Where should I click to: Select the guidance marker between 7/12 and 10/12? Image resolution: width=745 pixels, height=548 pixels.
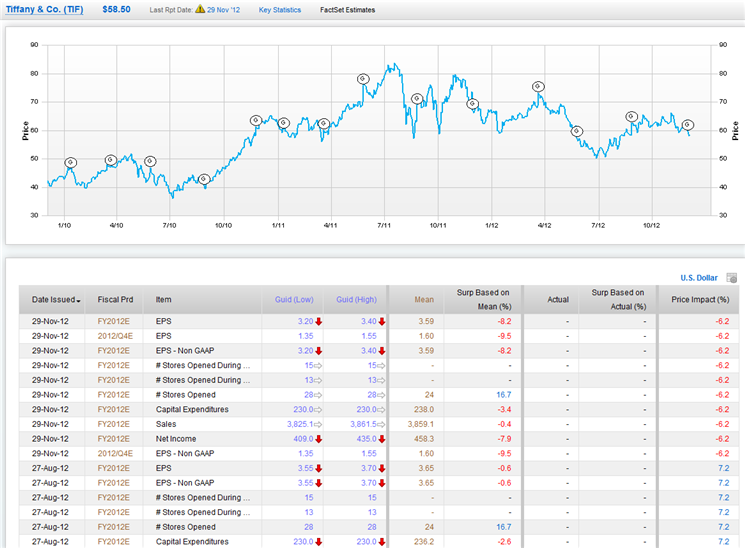point(631,116)
